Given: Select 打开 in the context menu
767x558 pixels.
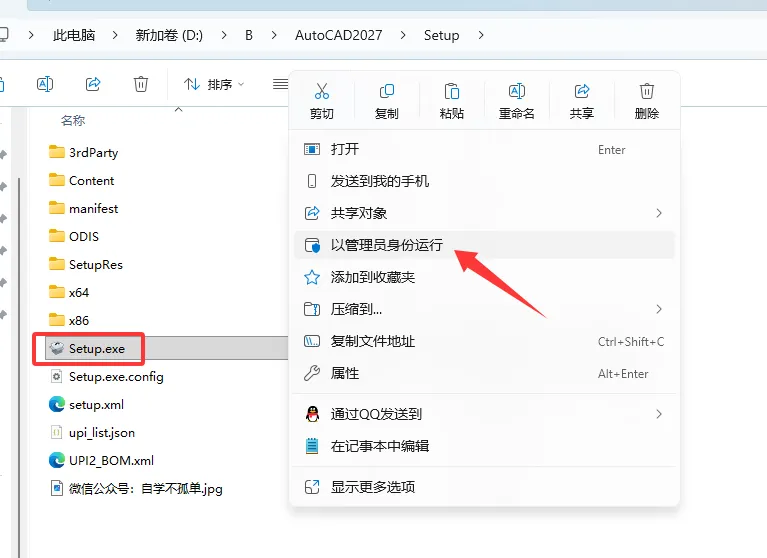Looking at the screenshot, I should pyautogui.click(x=484, y=149).
